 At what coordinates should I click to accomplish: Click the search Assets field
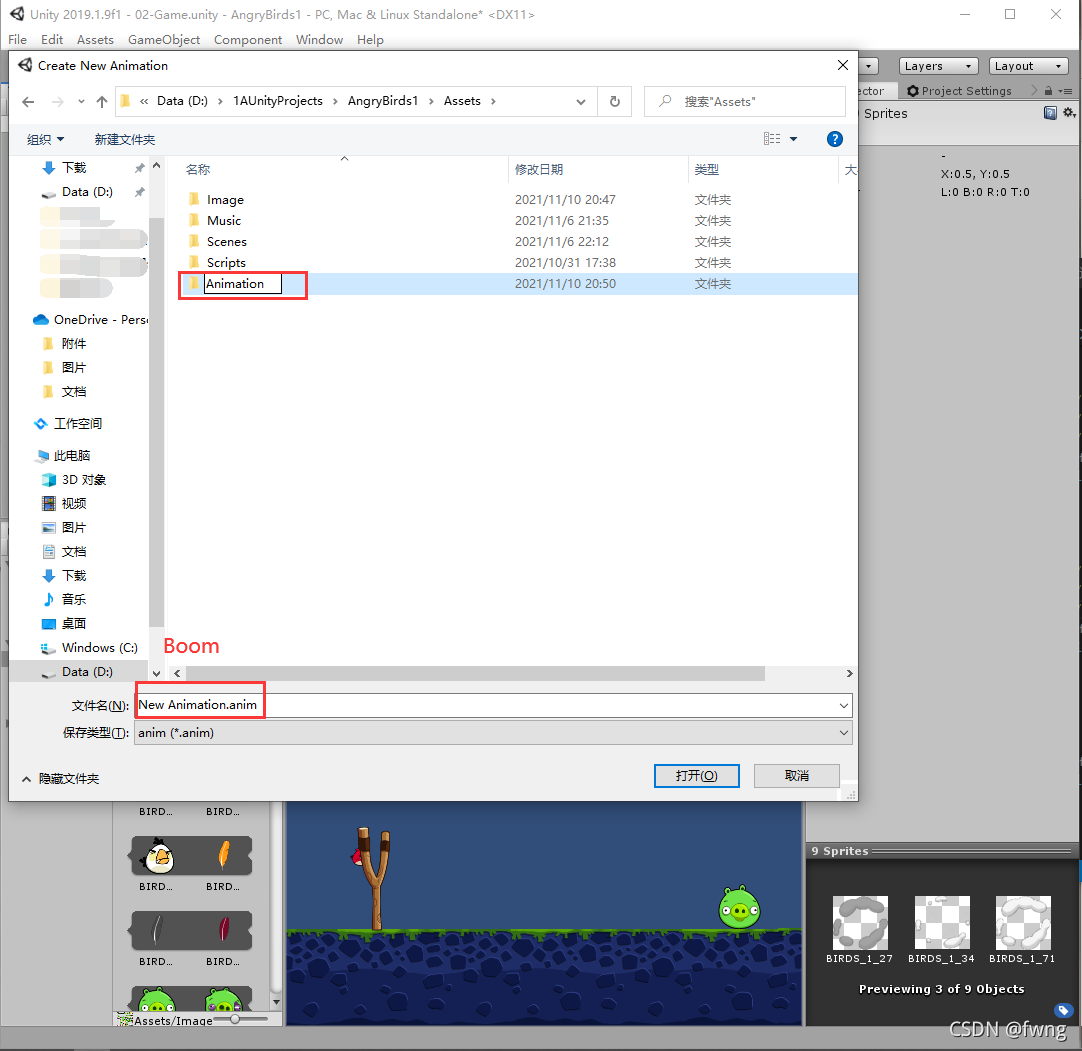(745, 101)
